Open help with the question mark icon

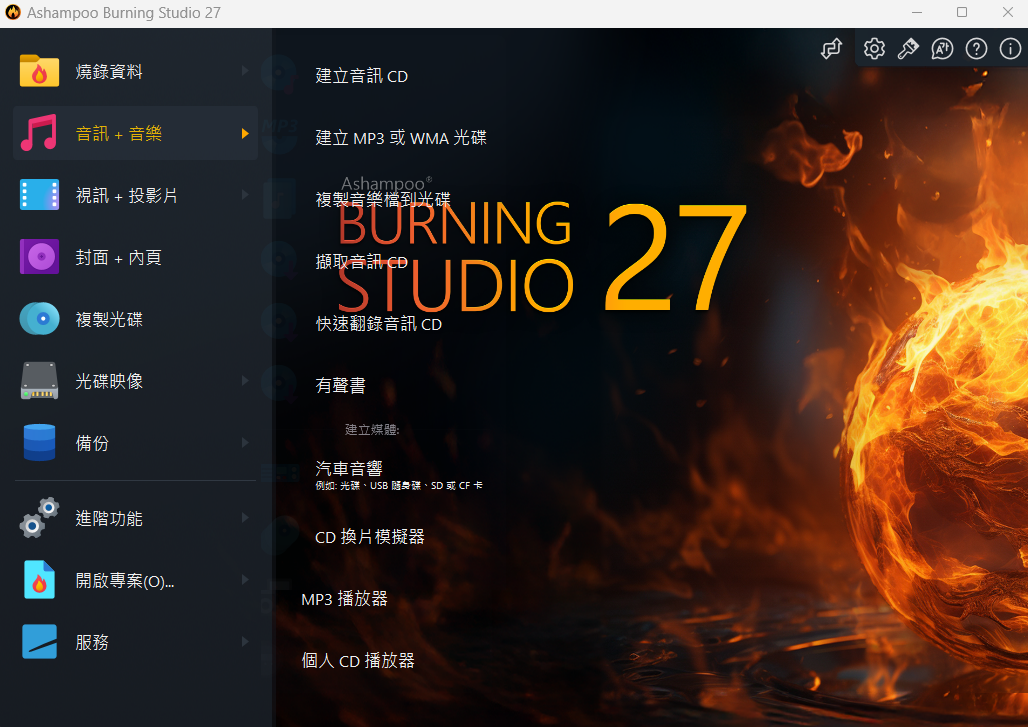click(976, 49)
